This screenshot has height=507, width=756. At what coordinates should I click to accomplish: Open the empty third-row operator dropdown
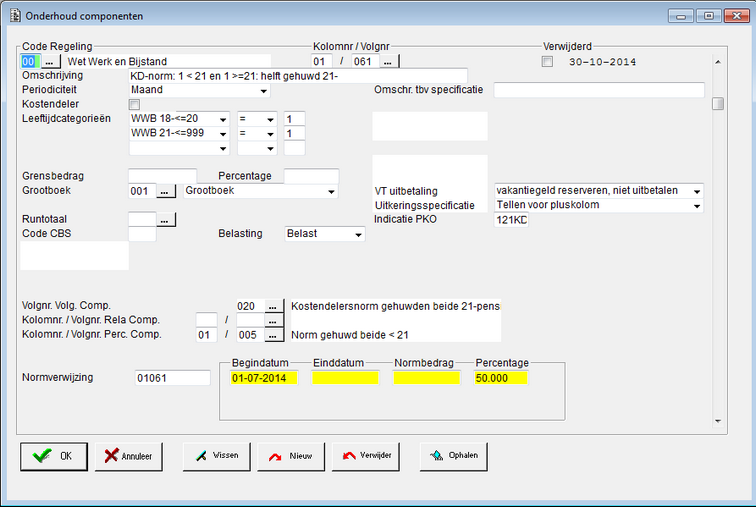click(270, 148)
